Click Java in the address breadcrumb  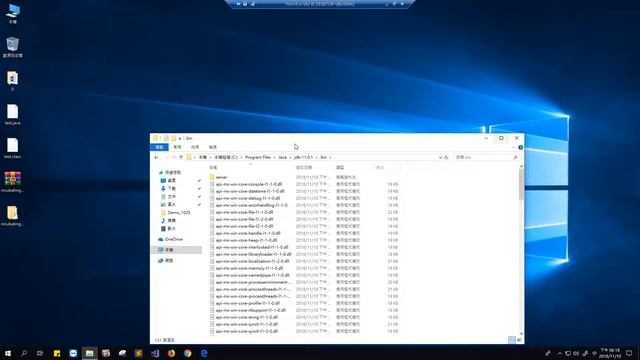point(282,157)
